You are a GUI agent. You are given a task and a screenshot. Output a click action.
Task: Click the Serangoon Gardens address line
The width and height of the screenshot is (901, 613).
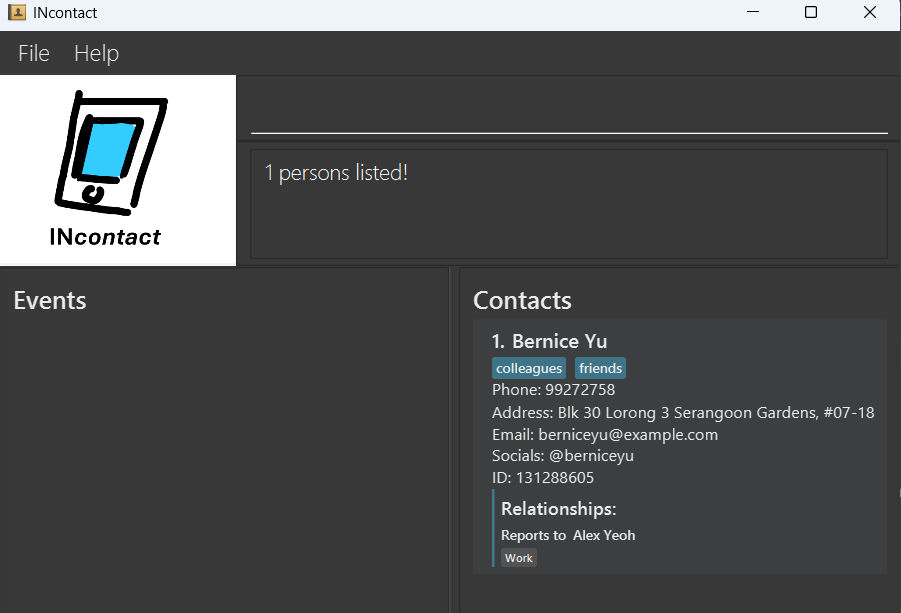pos(683,413)
